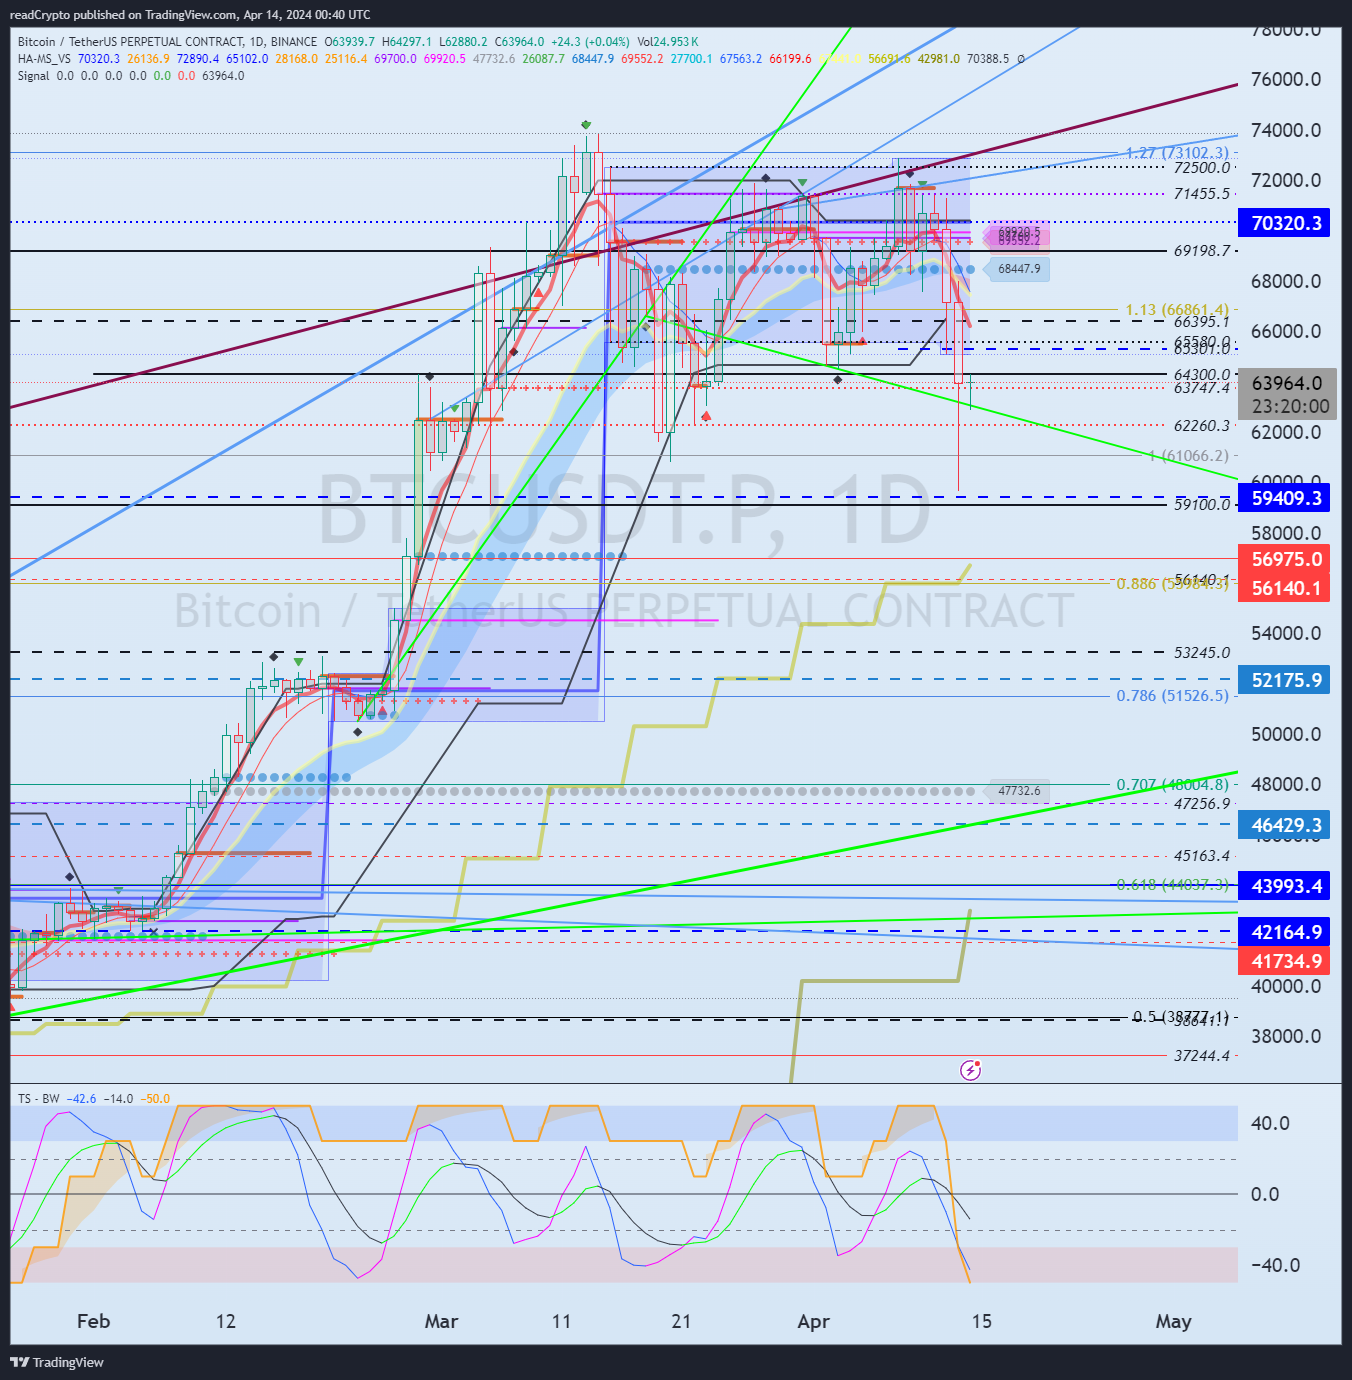The height and width of the screenshot is (1380, 1352).
Task: Click the 23:20:00 candle countdown
Action: (1290, 407)
